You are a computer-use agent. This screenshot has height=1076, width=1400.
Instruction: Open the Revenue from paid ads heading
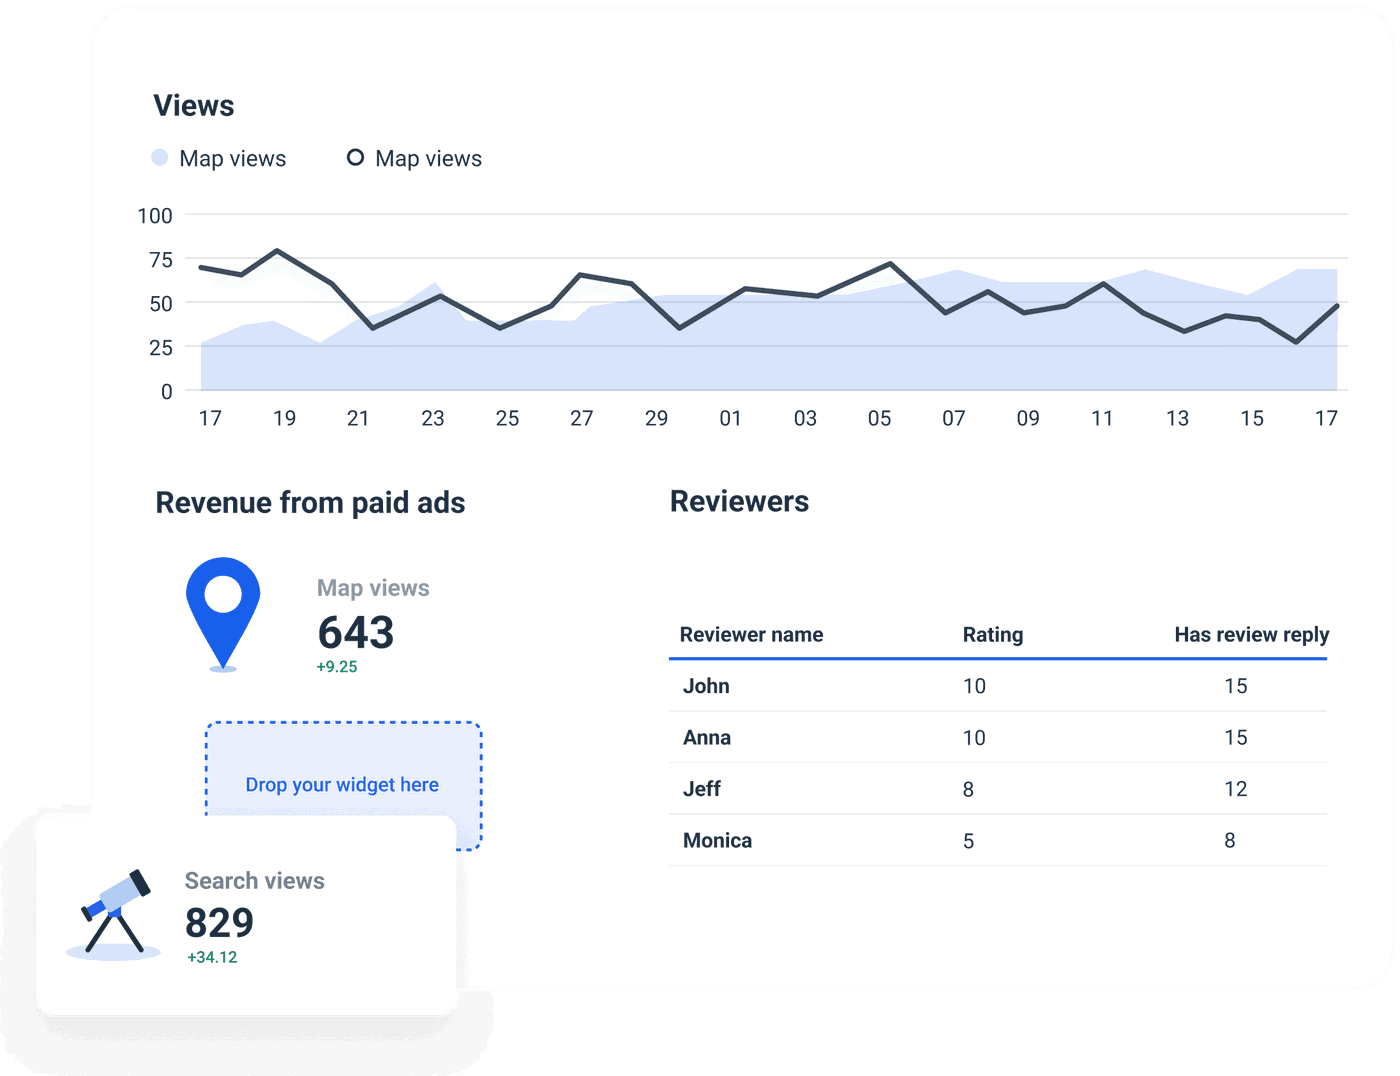[x=310, y=502]
